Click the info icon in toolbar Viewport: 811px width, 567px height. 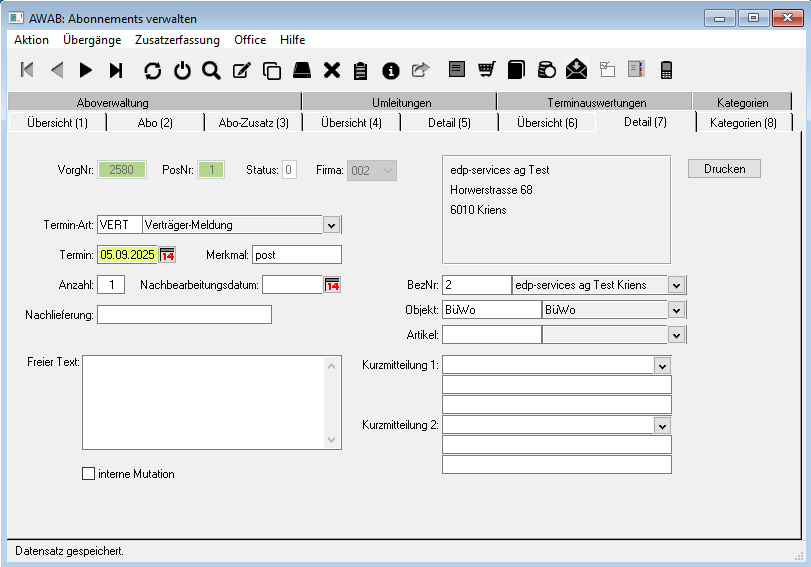coord(391,70)
